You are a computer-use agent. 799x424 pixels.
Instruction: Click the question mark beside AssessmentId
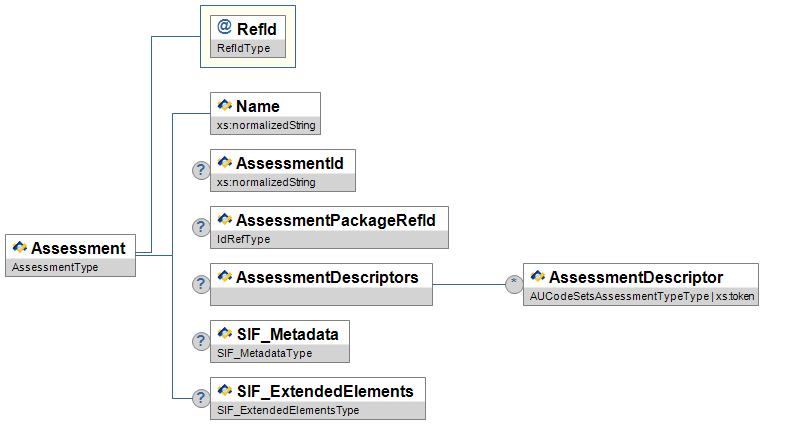pyautogui.click(x=200, y=171)
